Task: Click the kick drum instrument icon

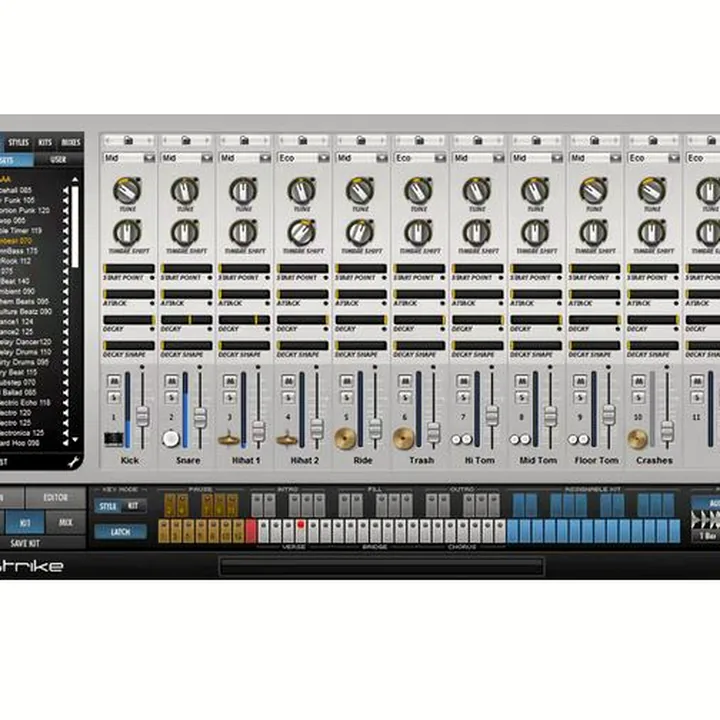Action: tap(113, 439)
